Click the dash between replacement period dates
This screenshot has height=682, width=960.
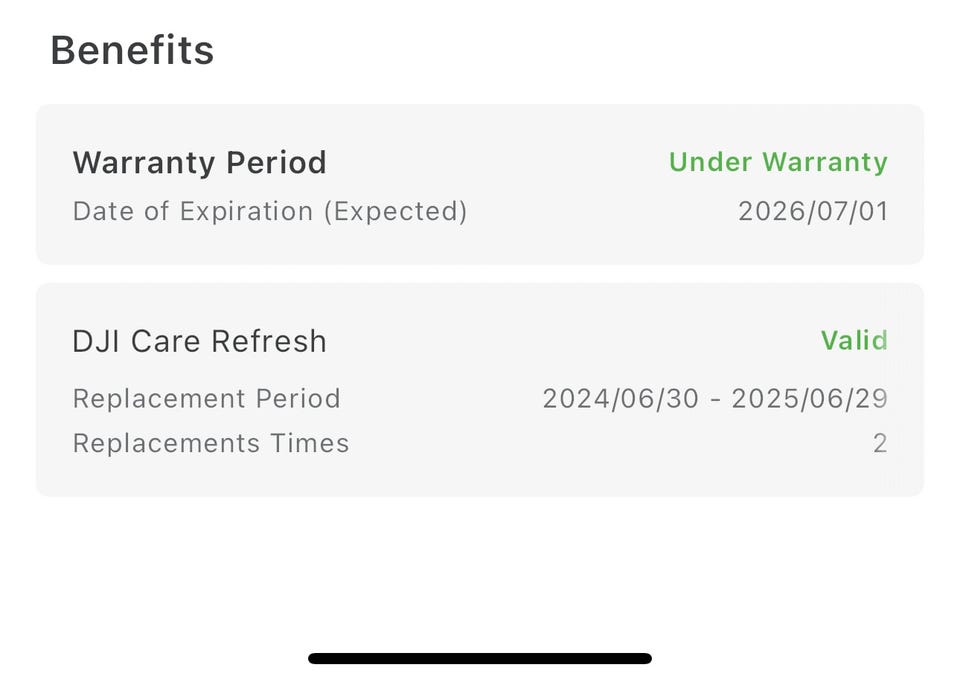(x=714, y=399)
